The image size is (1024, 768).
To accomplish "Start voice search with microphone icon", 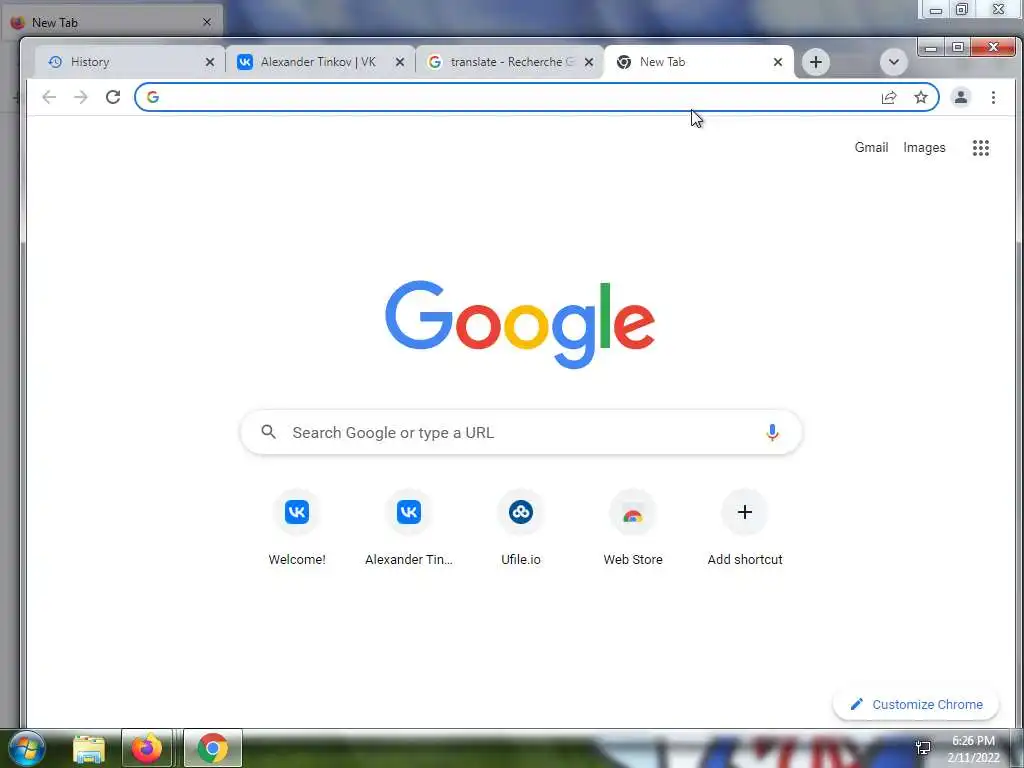I will click(772, 432).
